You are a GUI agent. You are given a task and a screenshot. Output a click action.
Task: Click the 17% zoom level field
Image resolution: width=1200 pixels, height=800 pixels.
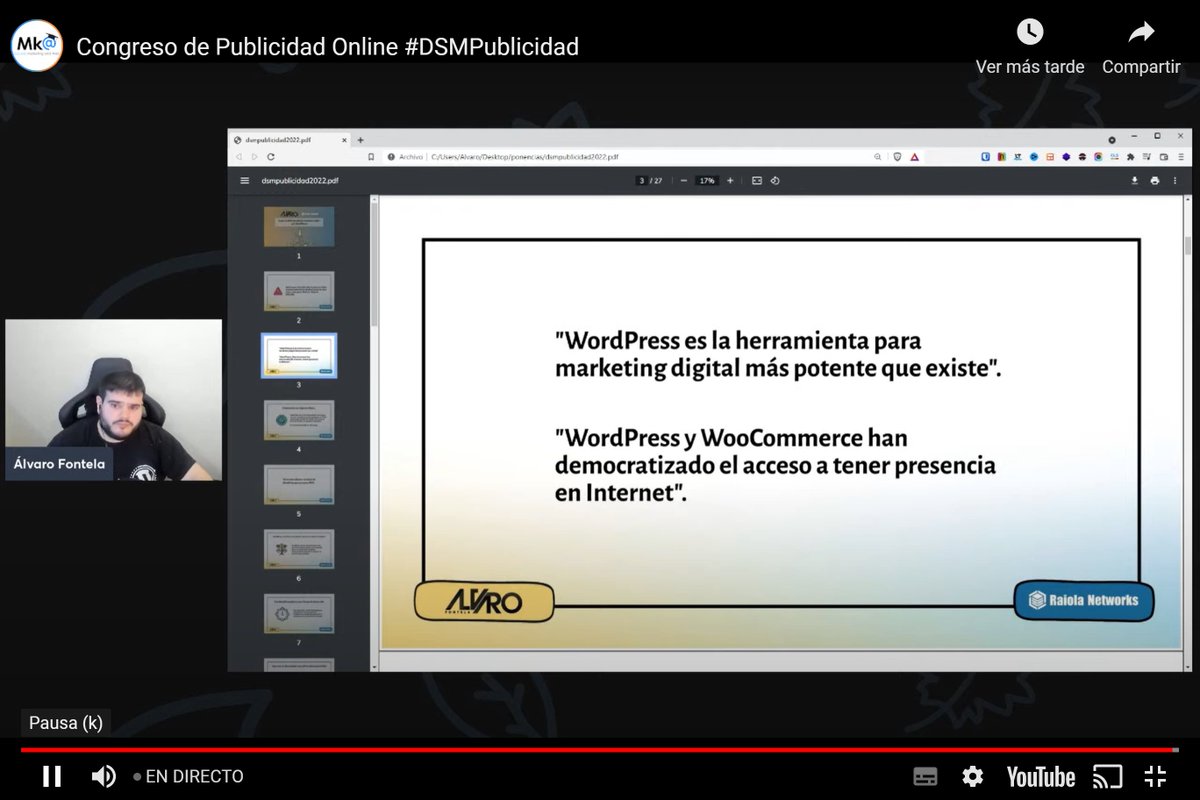click(x=707, y=181)
